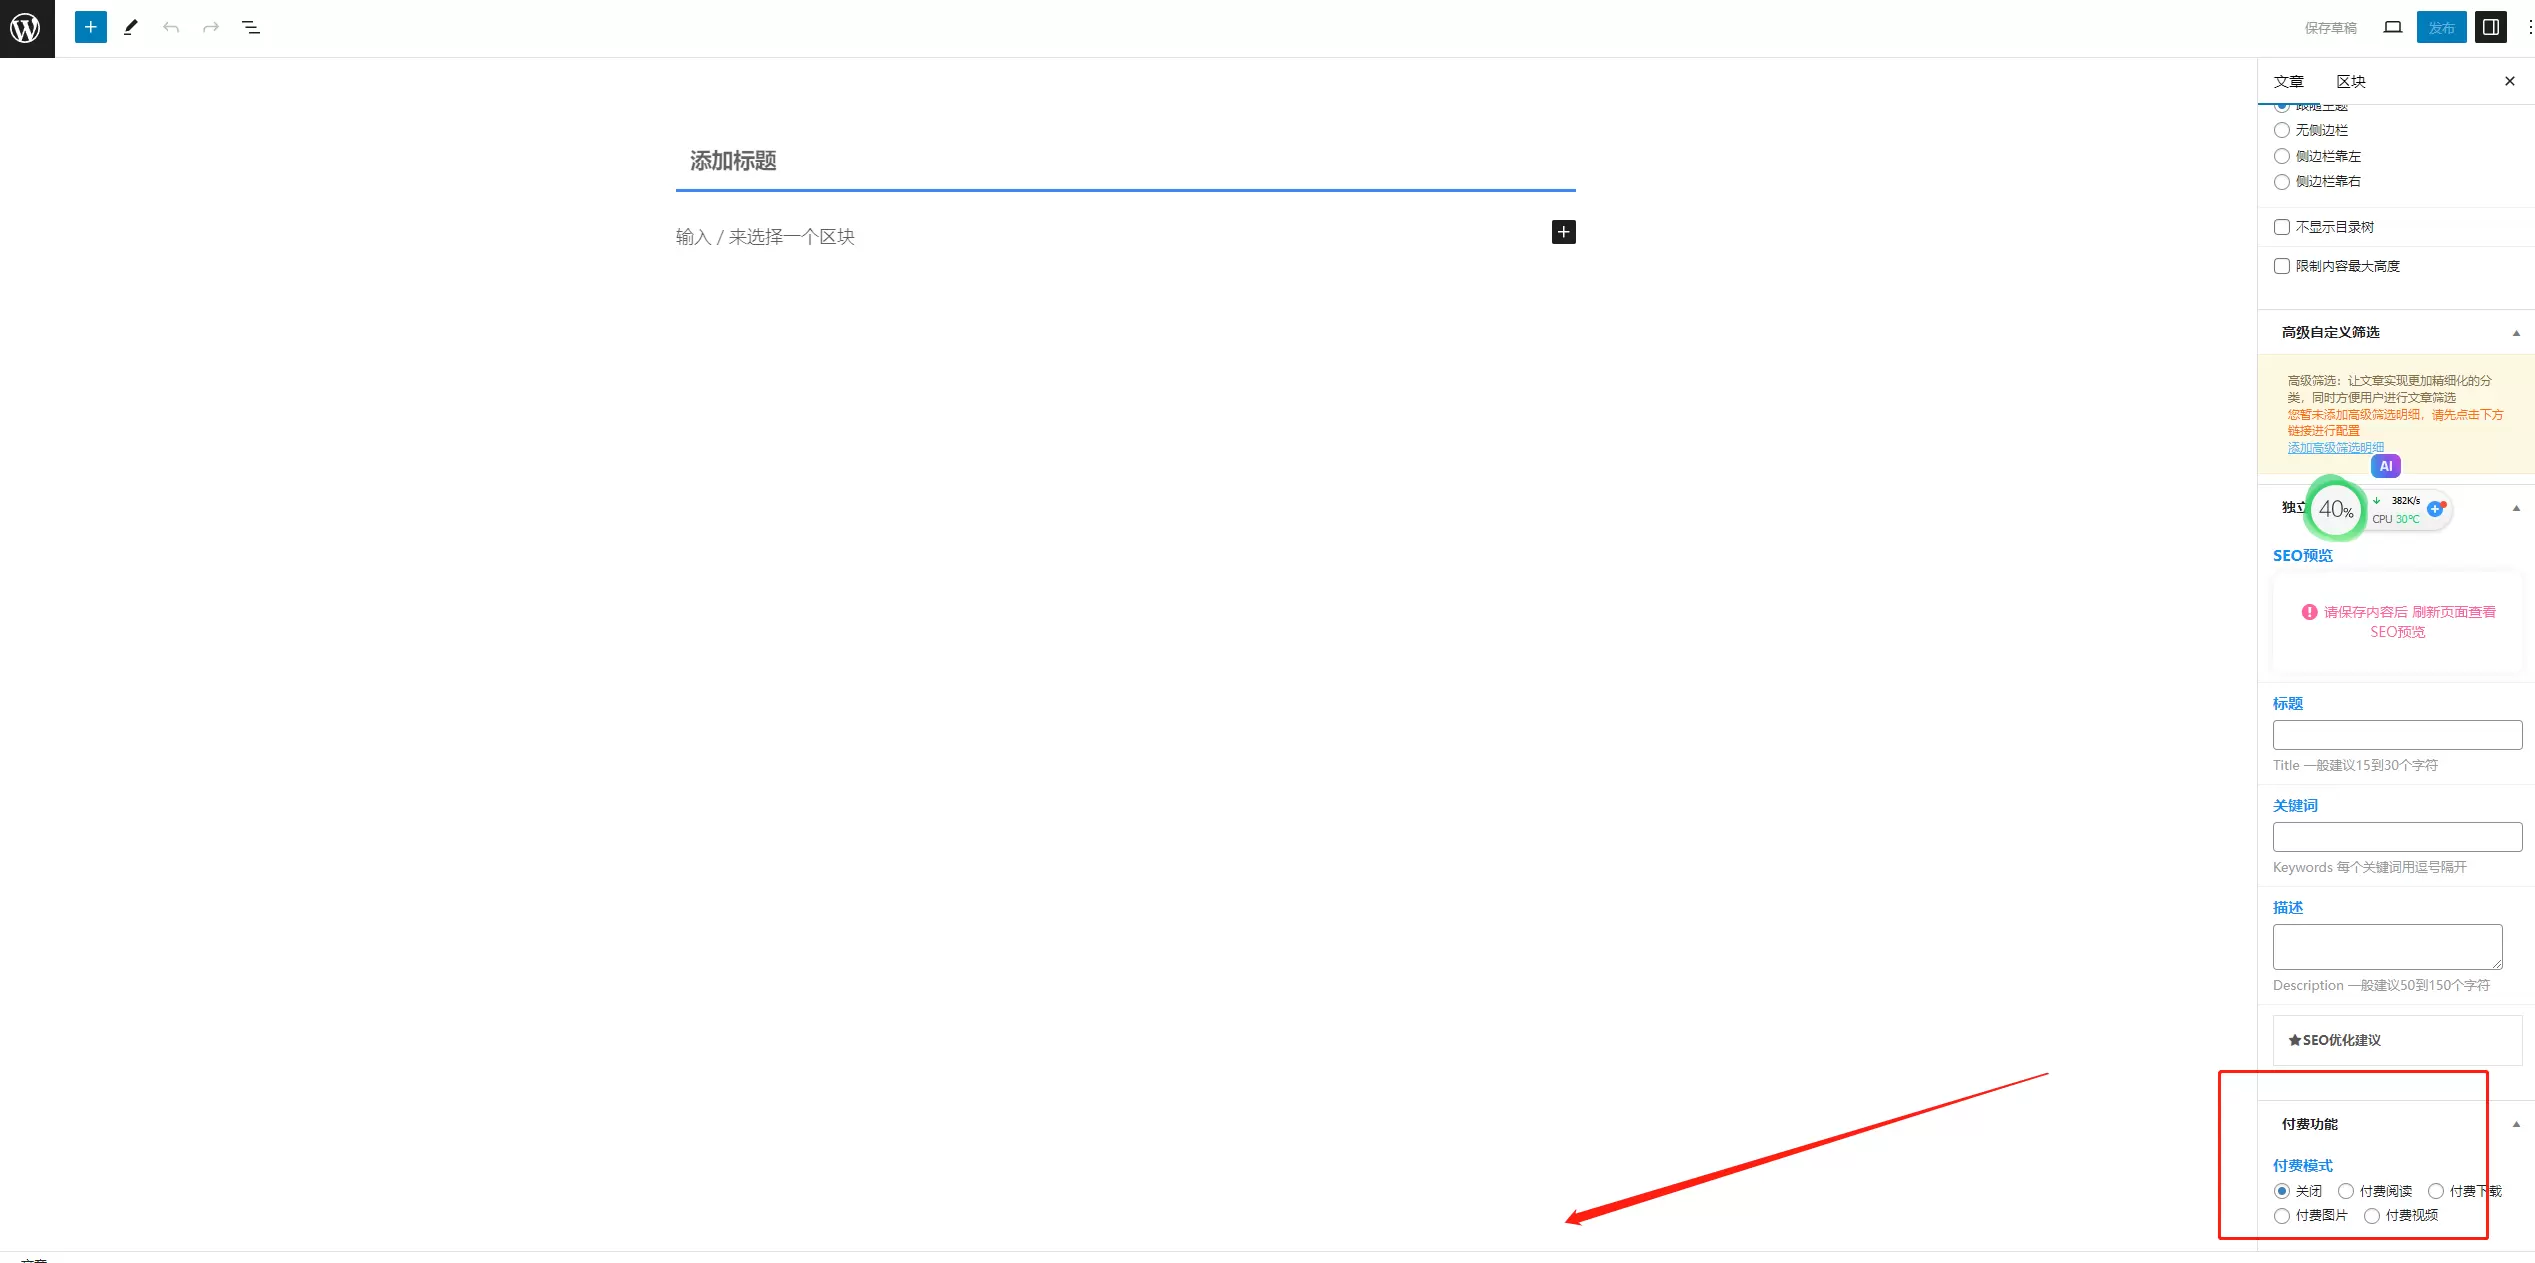Image resolution: width=2535 pixels, height=1263 pixels.
Task: Switch to the 文章 tab
Action: [x=2289, y=81]
